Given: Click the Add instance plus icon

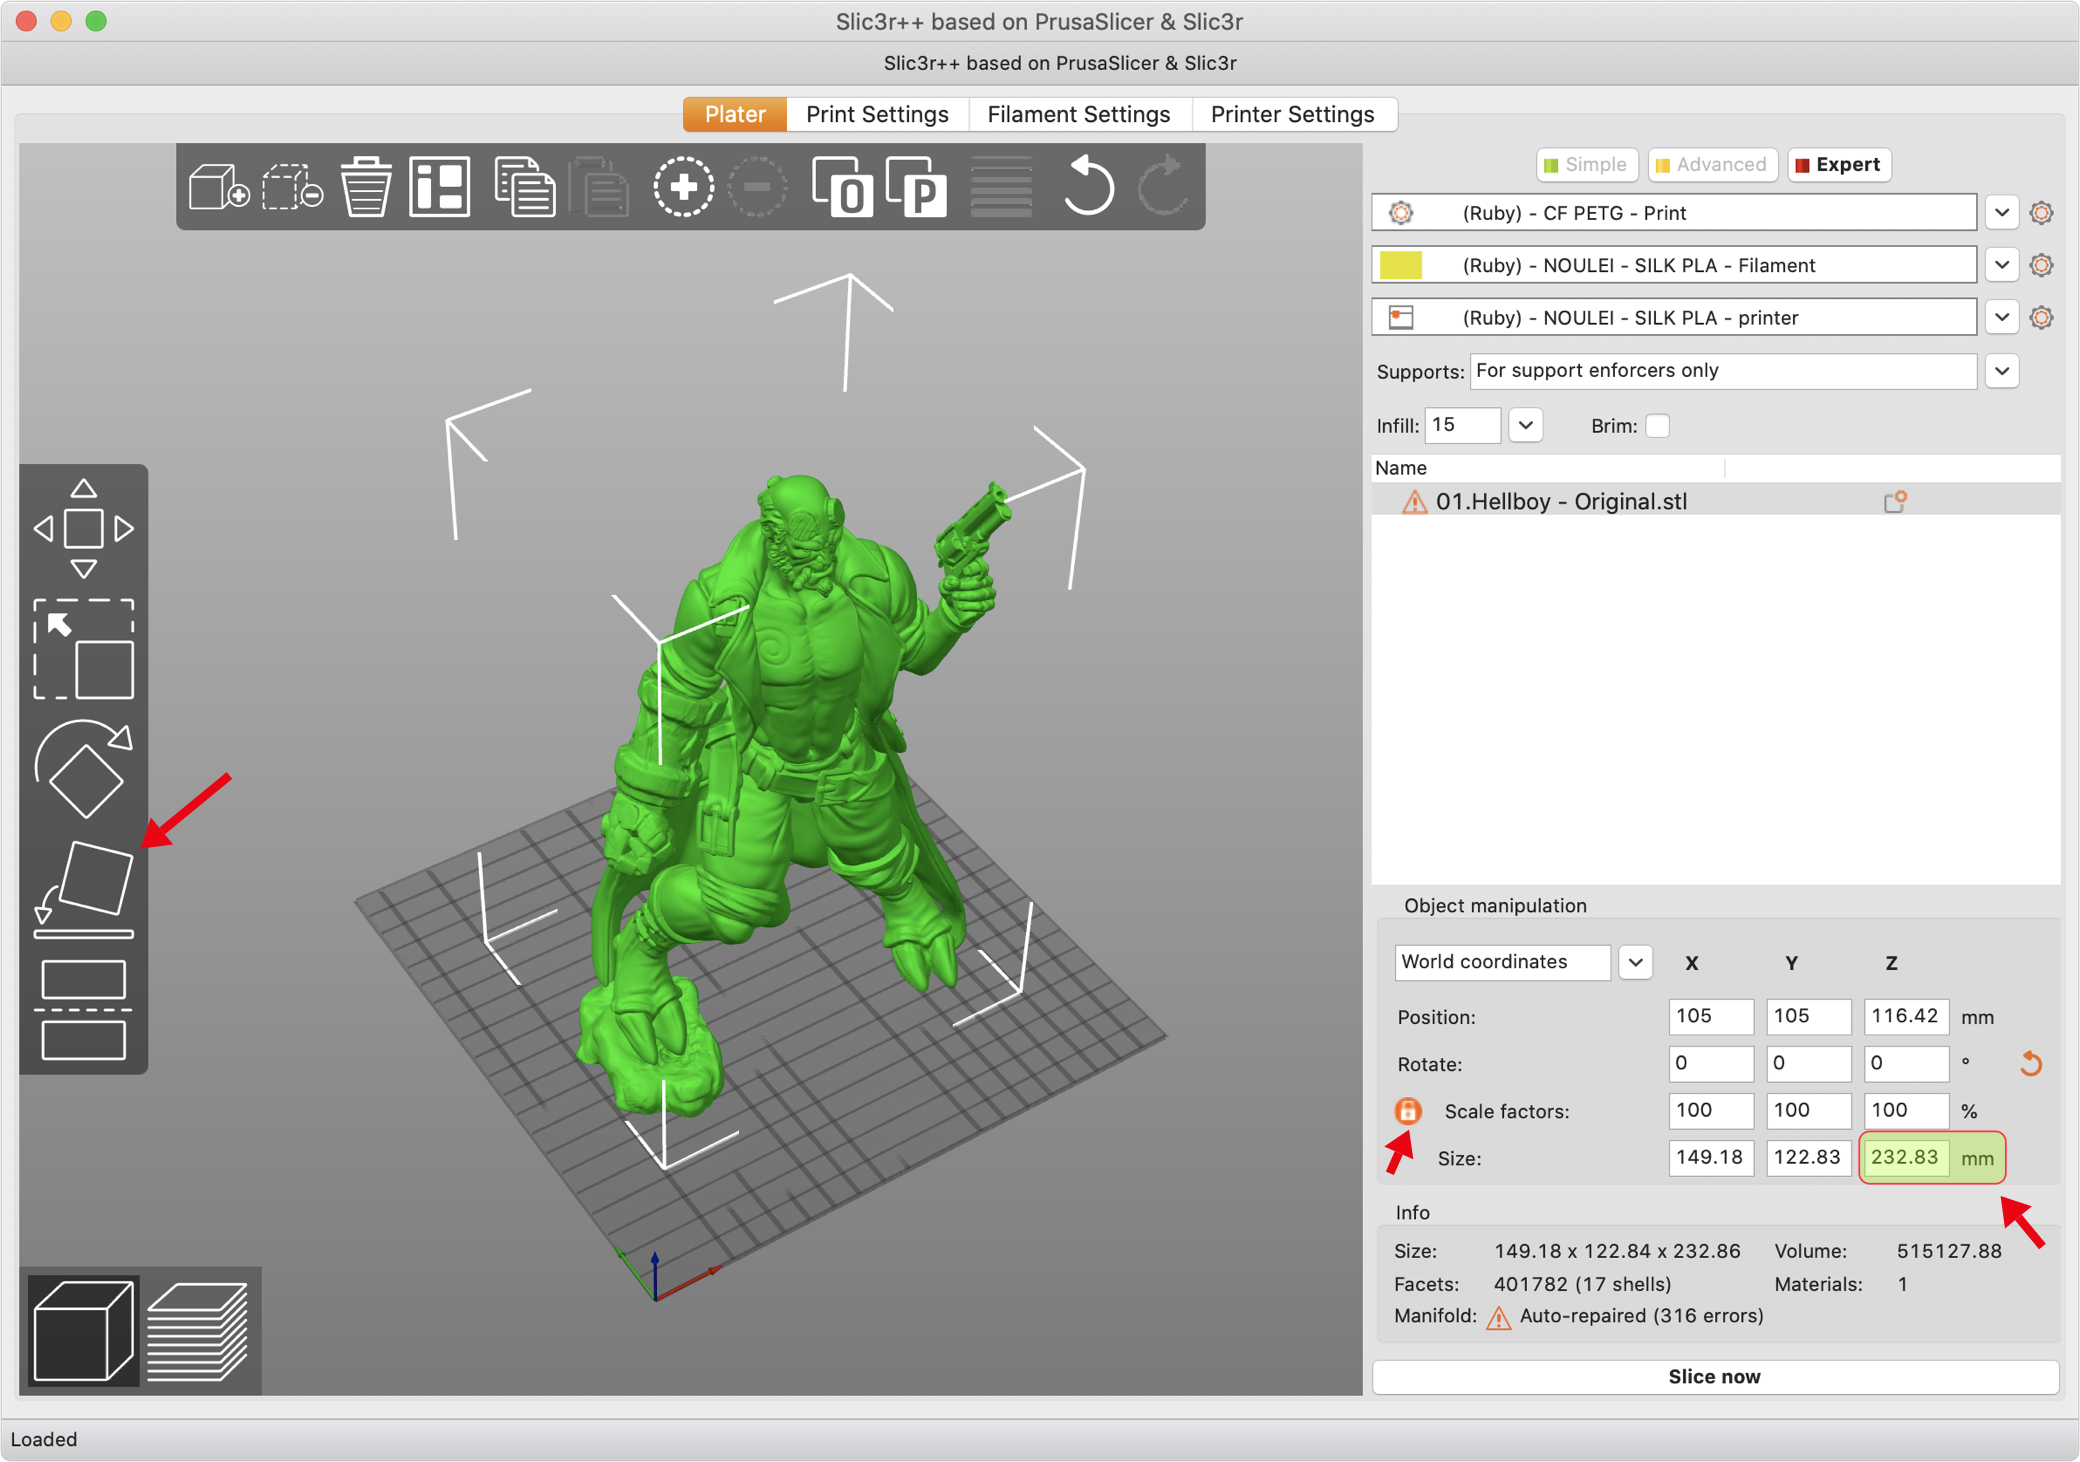Looking at the screenshot, I should coord(683,187).
